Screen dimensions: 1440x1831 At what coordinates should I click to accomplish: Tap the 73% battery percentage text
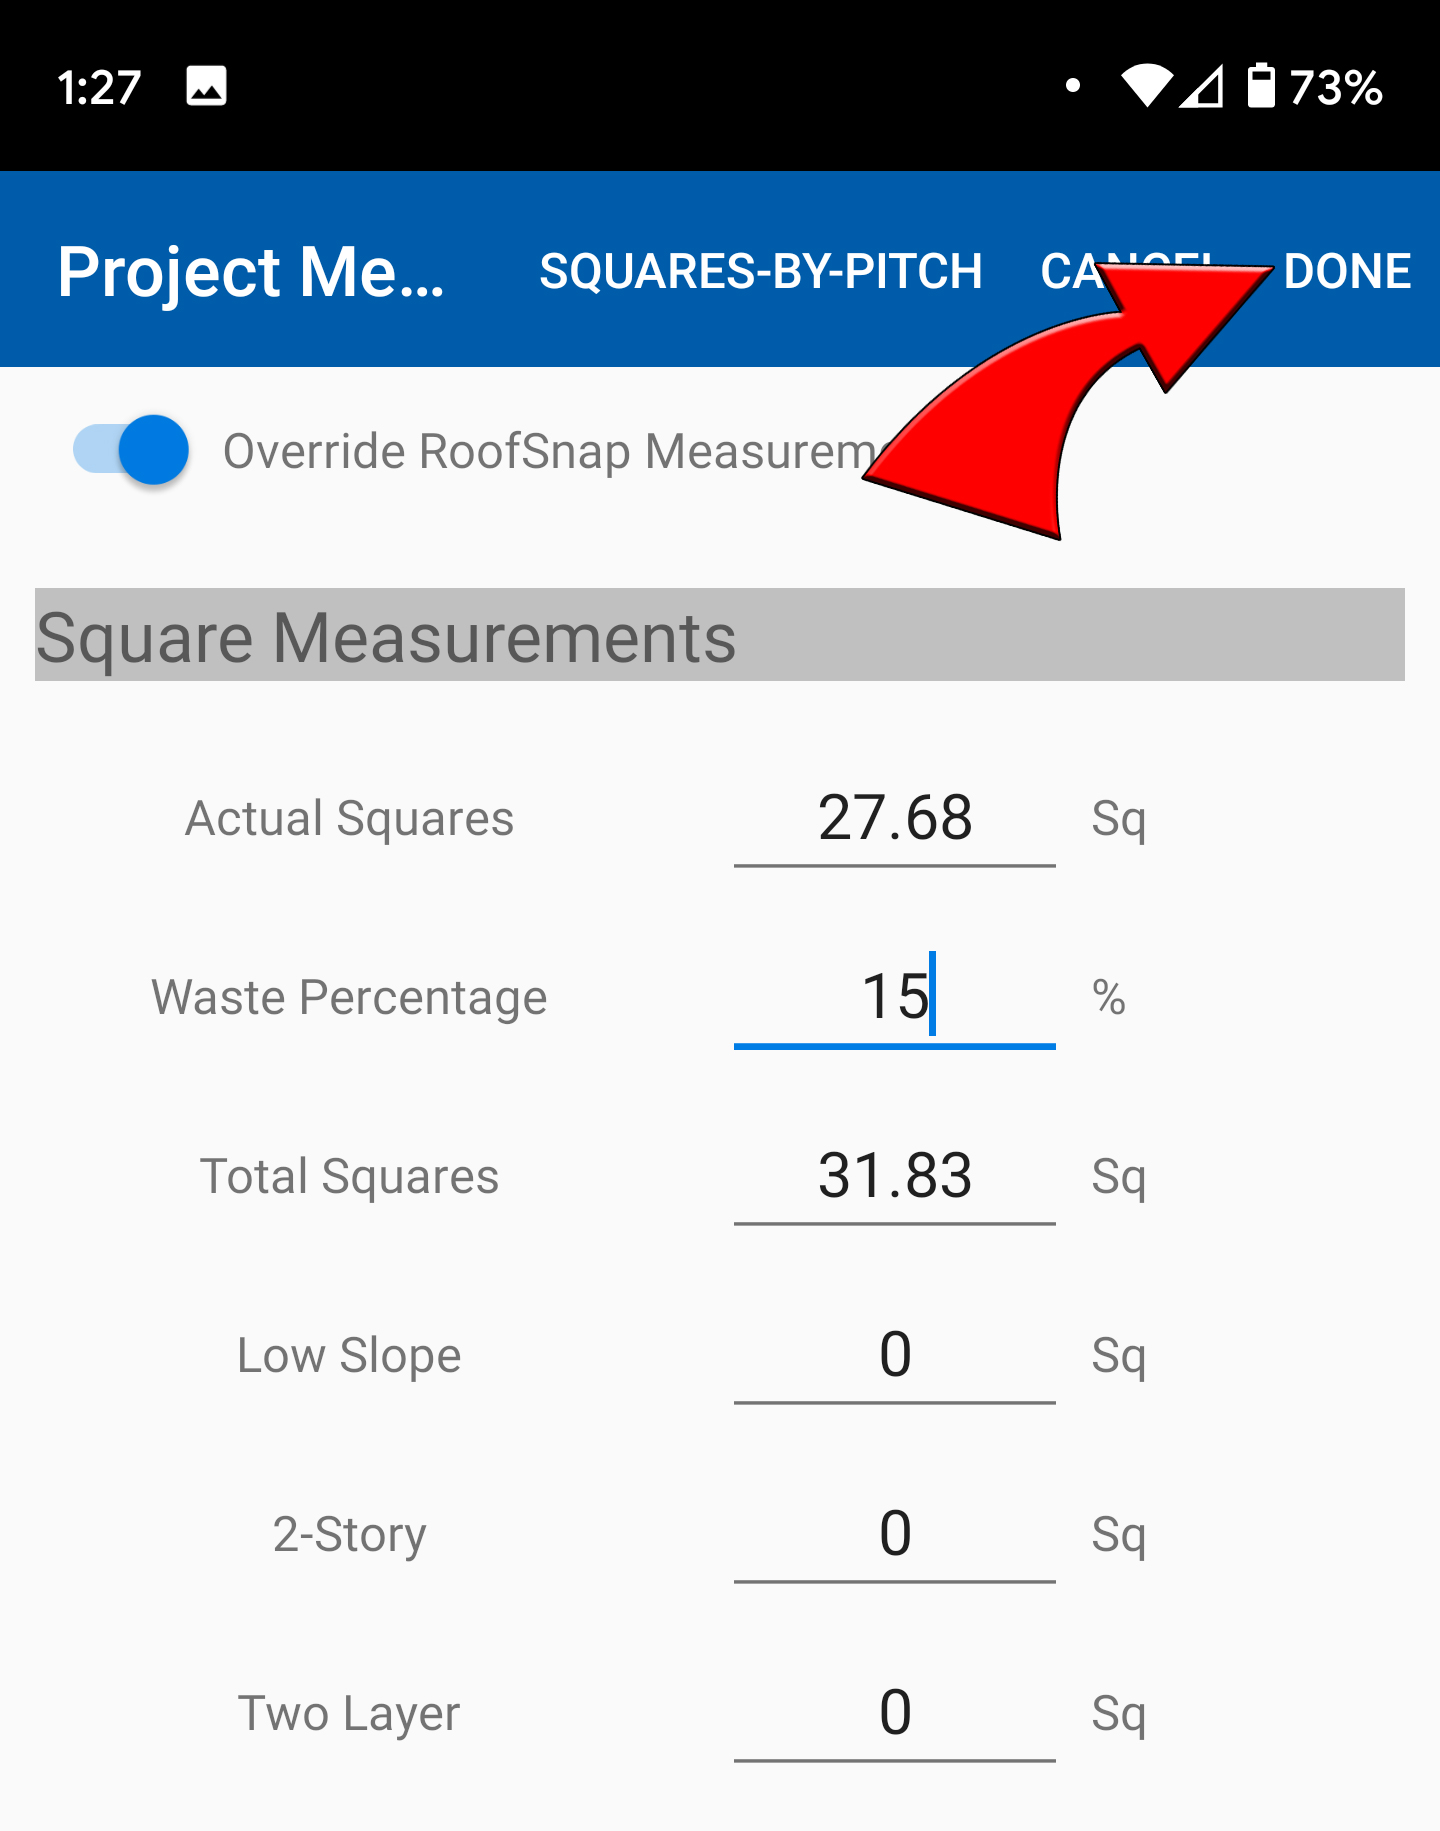1336,88
